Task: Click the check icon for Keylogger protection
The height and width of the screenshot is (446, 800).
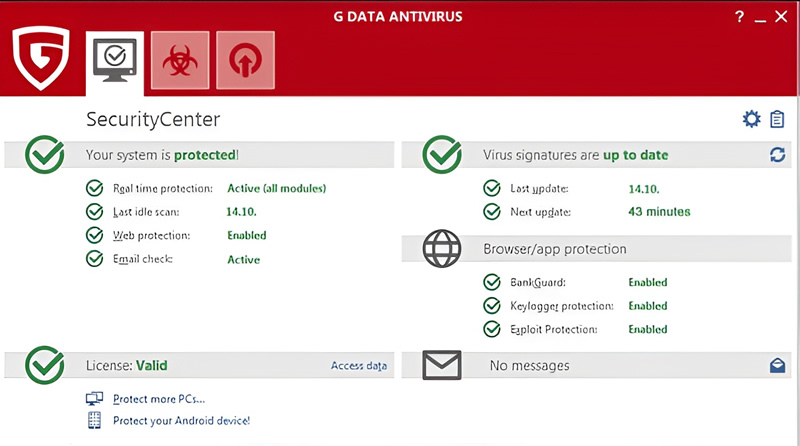Action: (492, 306)
